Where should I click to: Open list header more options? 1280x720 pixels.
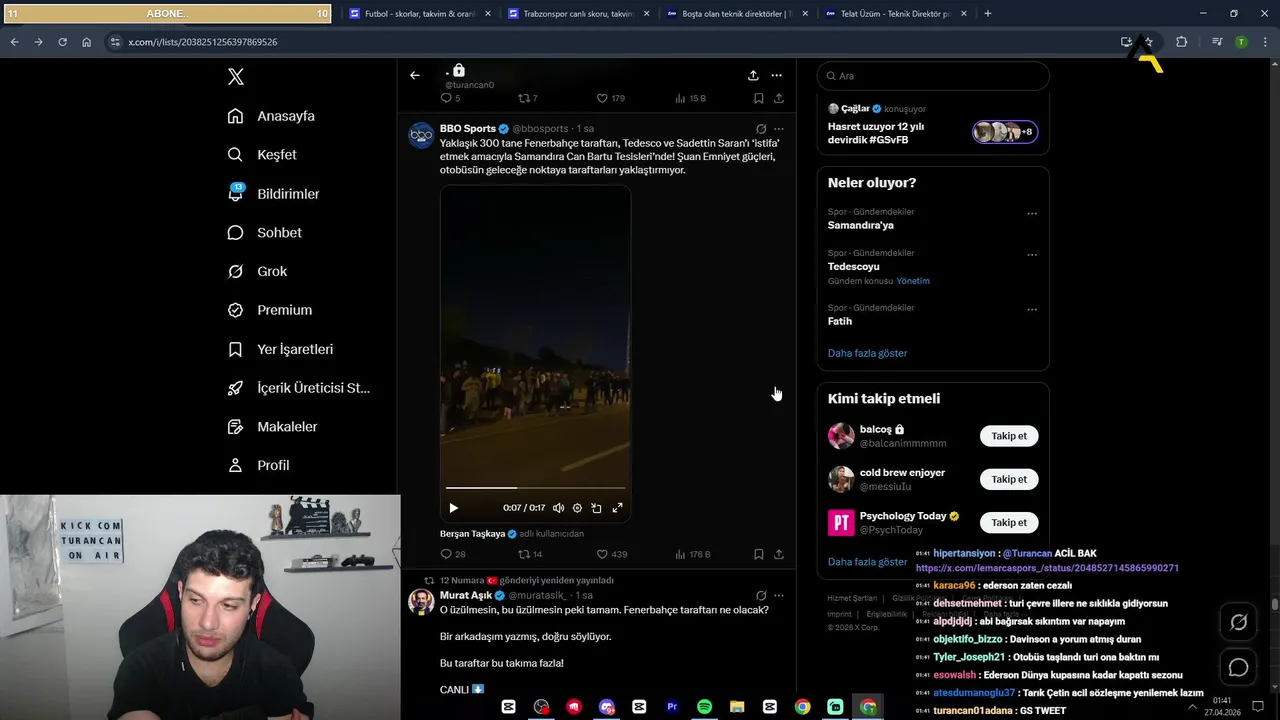point(776,75)
